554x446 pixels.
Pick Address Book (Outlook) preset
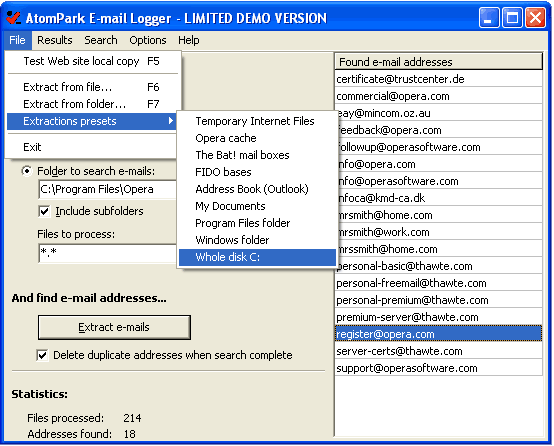point(257,189)
